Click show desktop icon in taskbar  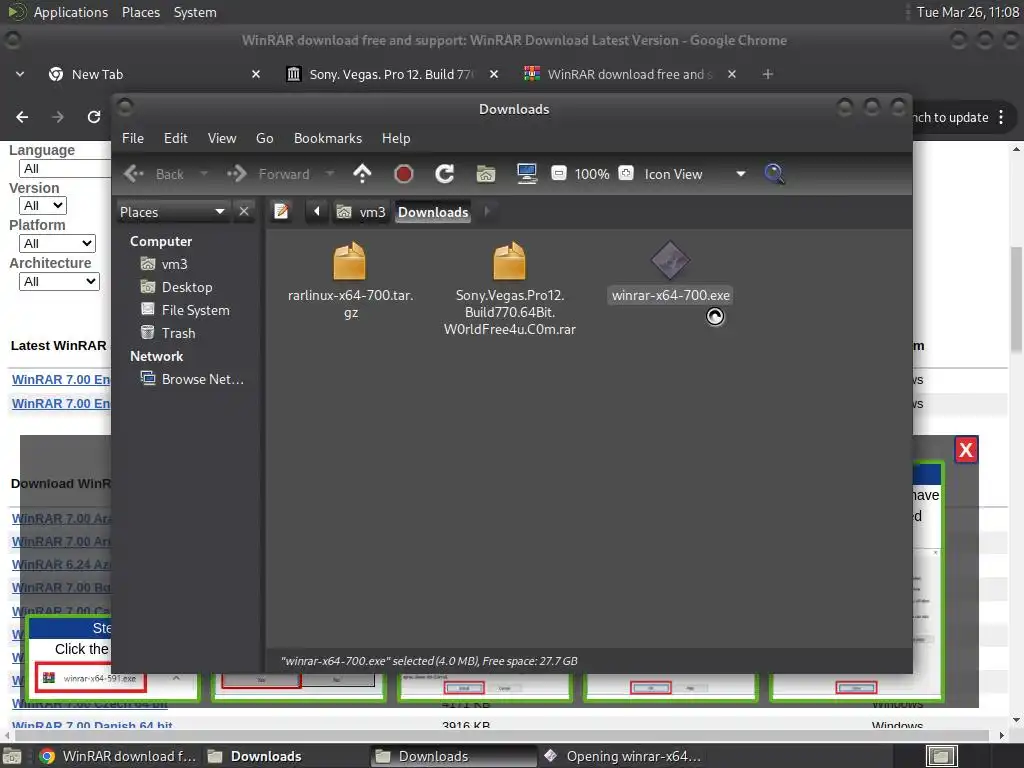(x=12, y=756)
